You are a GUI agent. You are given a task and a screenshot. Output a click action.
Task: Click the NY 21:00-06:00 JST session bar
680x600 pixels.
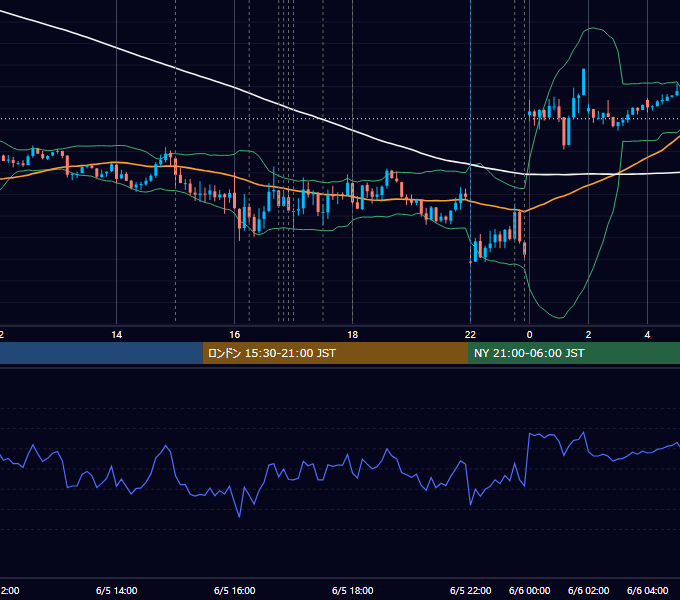(574, 353)
